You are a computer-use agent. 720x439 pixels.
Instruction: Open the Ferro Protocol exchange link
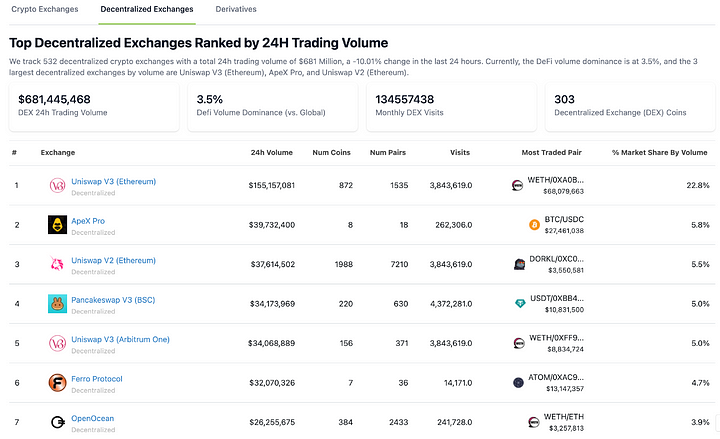tap(97, 379)
